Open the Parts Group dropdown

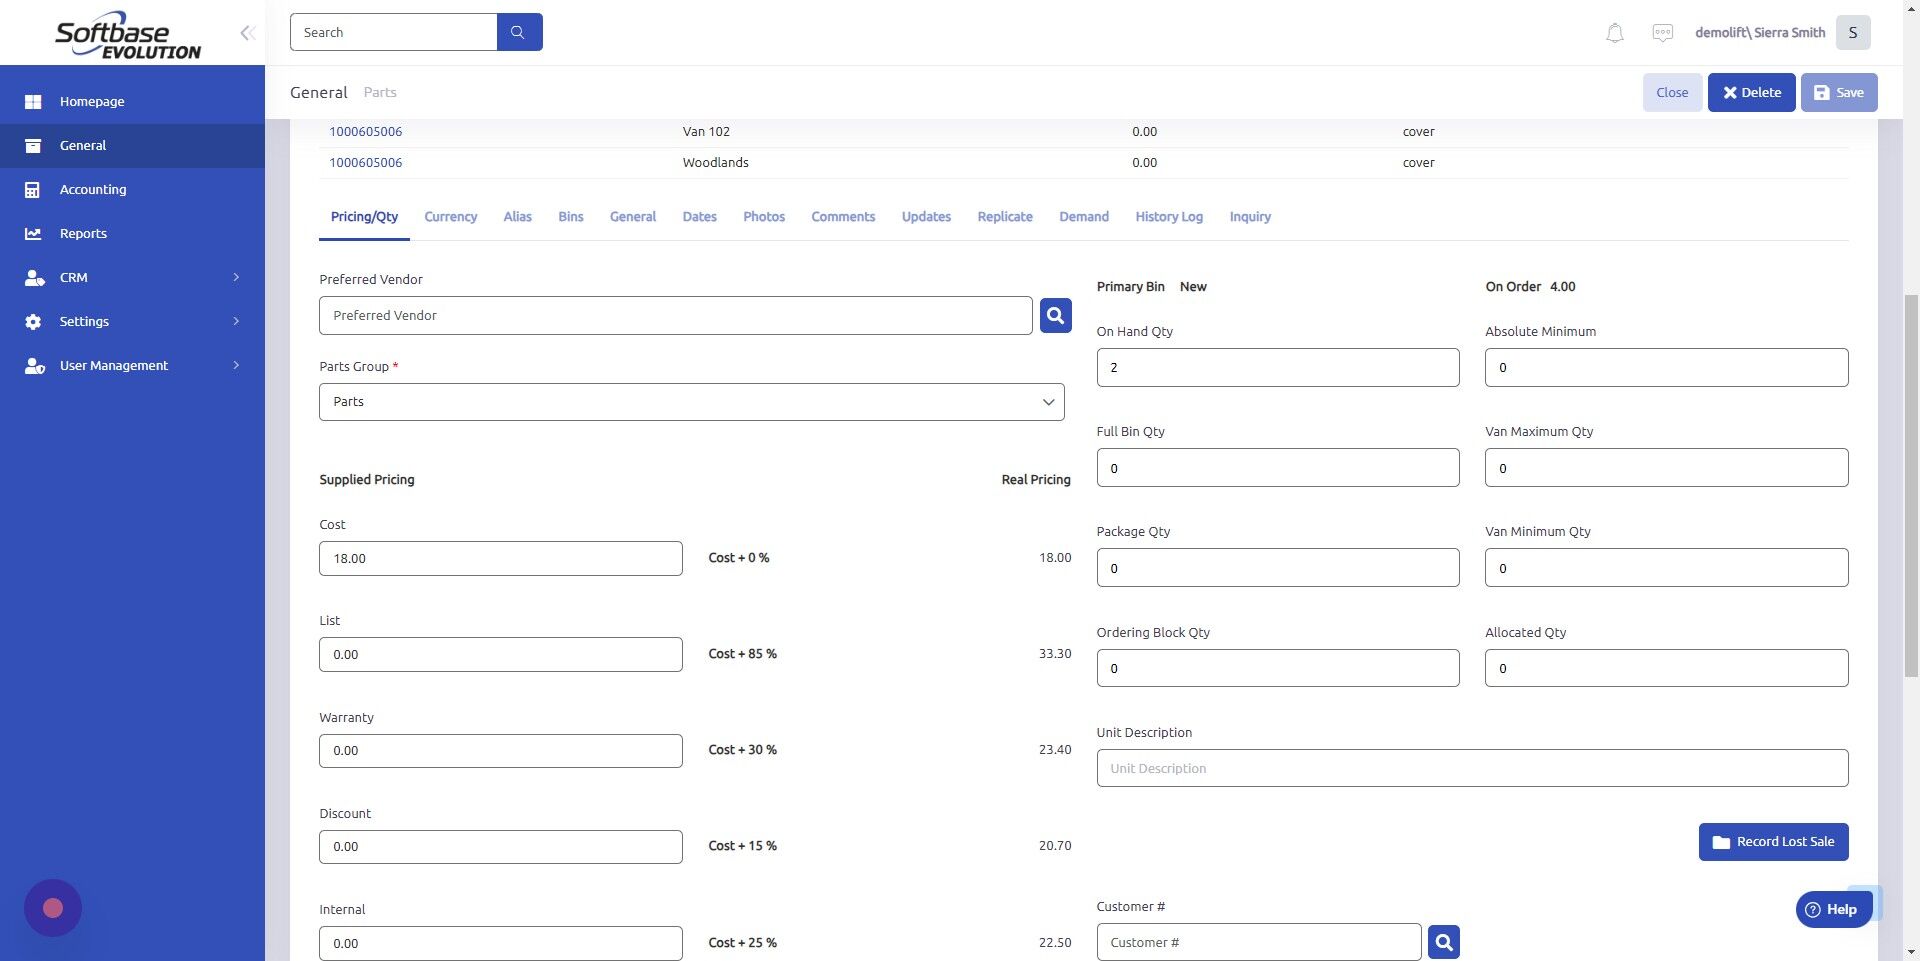(x=1047, y=401)
